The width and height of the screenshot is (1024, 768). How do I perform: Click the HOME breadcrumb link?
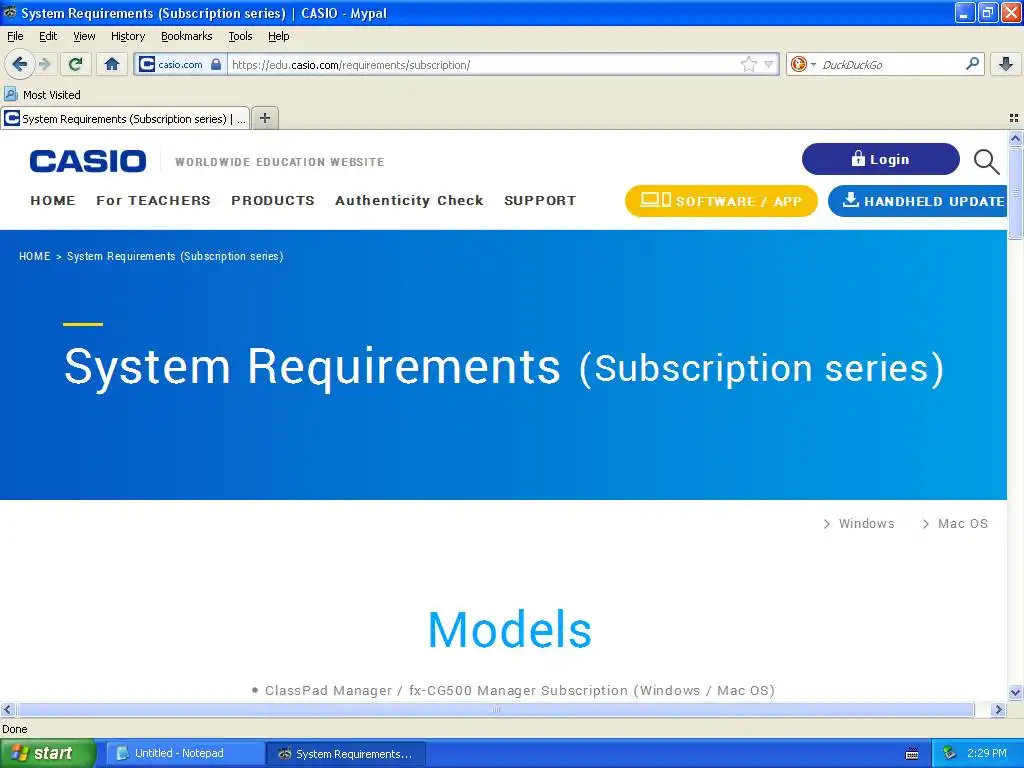coord(35,256)
